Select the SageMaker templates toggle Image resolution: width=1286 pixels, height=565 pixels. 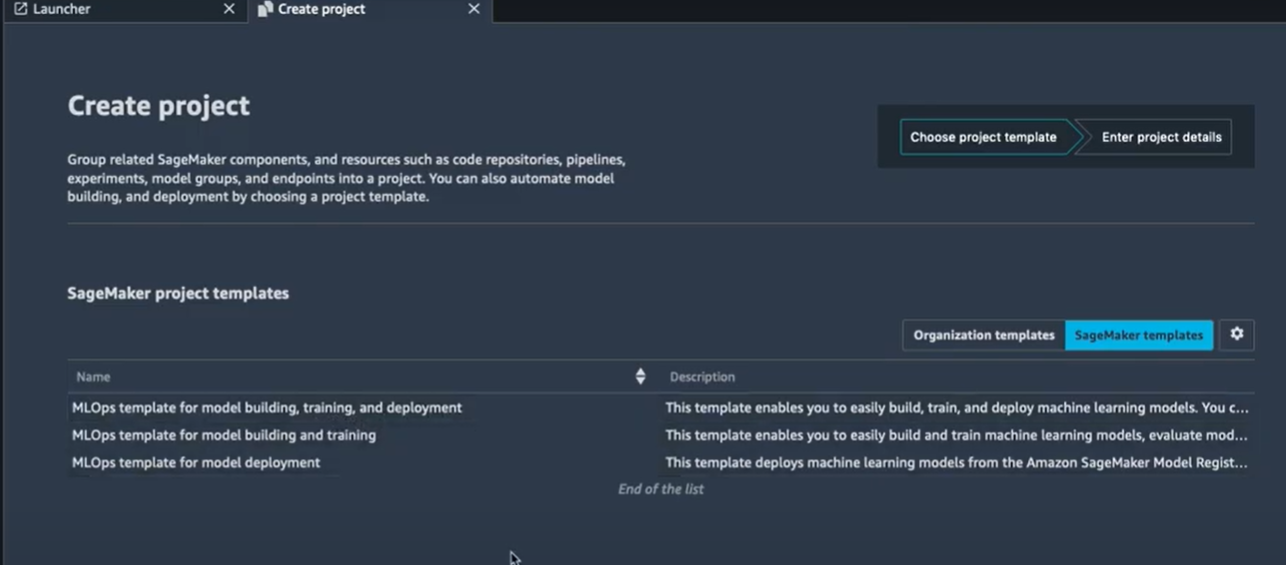[1139, 335]
